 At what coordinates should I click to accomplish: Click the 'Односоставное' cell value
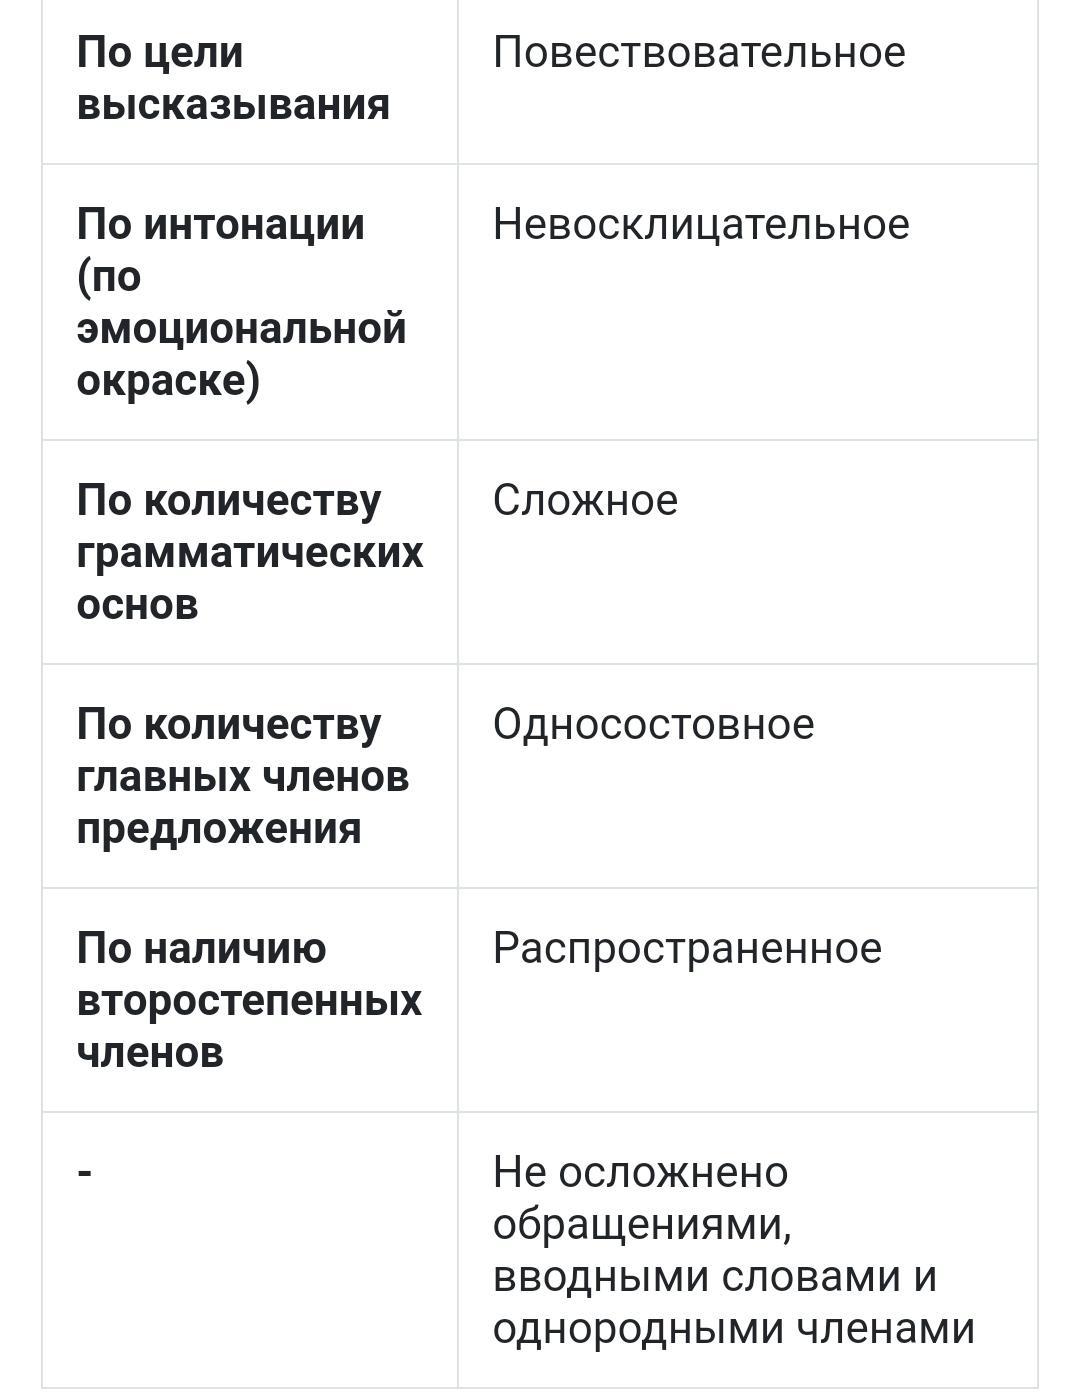pyautogui.click(x=653, y=724)
